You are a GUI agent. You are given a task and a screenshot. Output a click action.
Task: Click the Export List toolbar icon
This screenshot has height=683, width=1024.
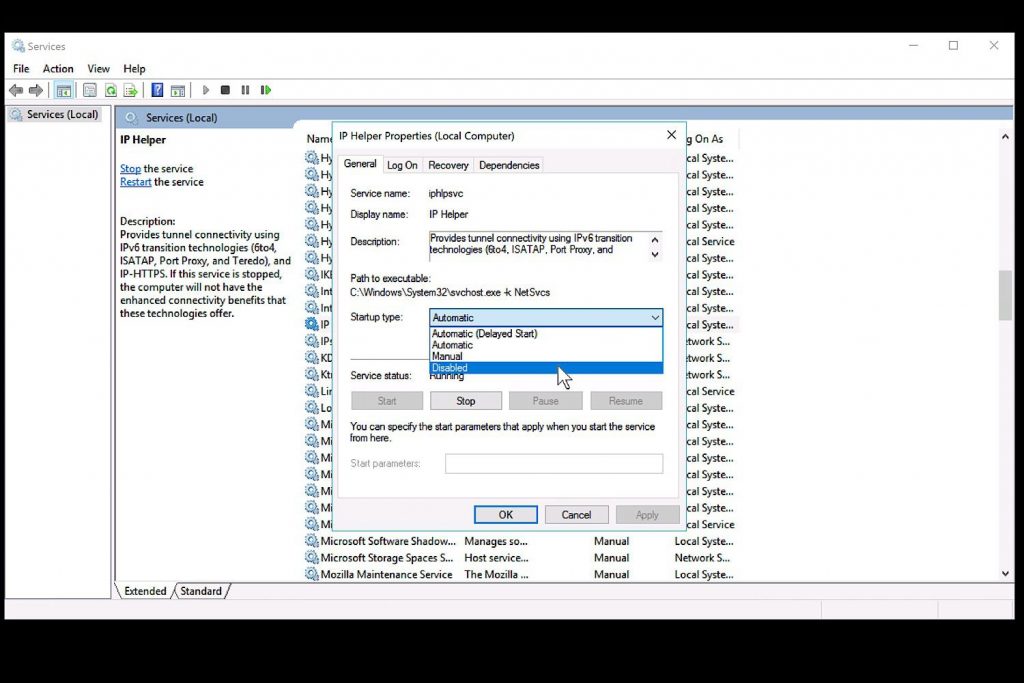pyautogui.click(x=130, y=90)
